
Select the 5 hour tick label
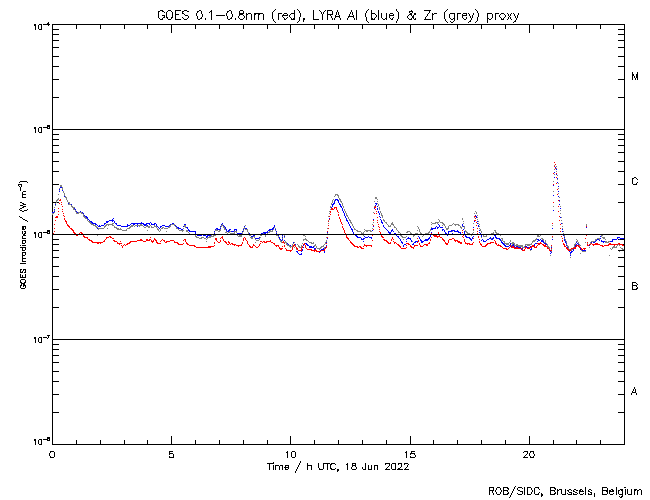tap(171, 454)
